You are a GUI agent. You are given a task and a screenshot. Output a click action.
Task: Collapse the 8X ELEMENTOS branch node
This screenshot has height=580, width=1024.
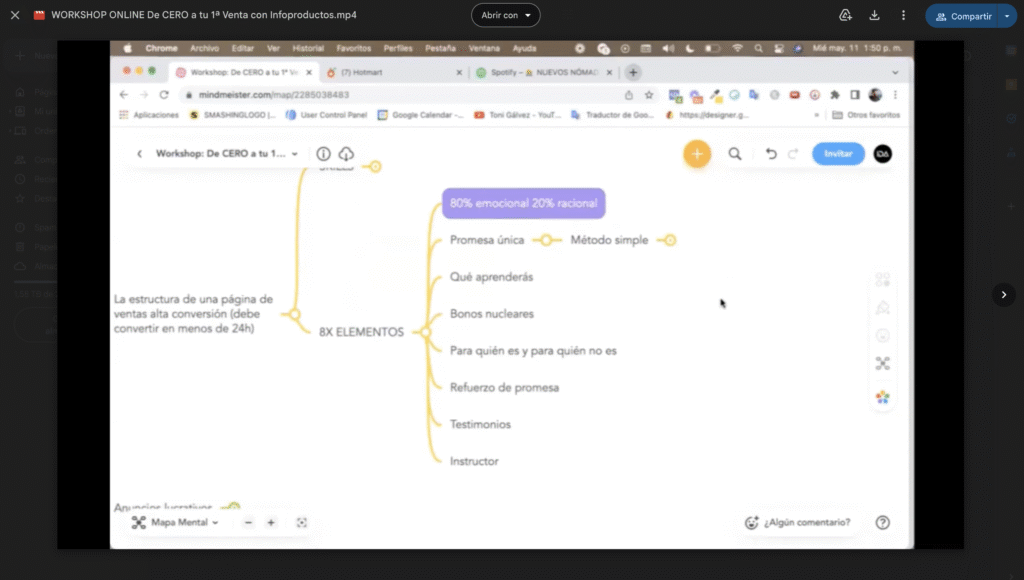(x=425, y=332)
